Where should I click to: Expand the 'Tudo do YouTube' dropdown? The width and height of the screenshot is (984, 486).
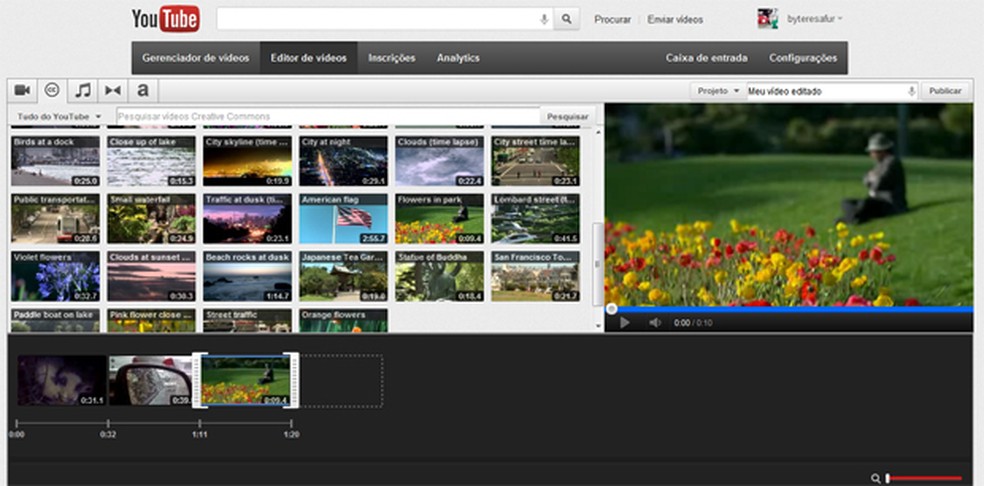pos(60,117)
